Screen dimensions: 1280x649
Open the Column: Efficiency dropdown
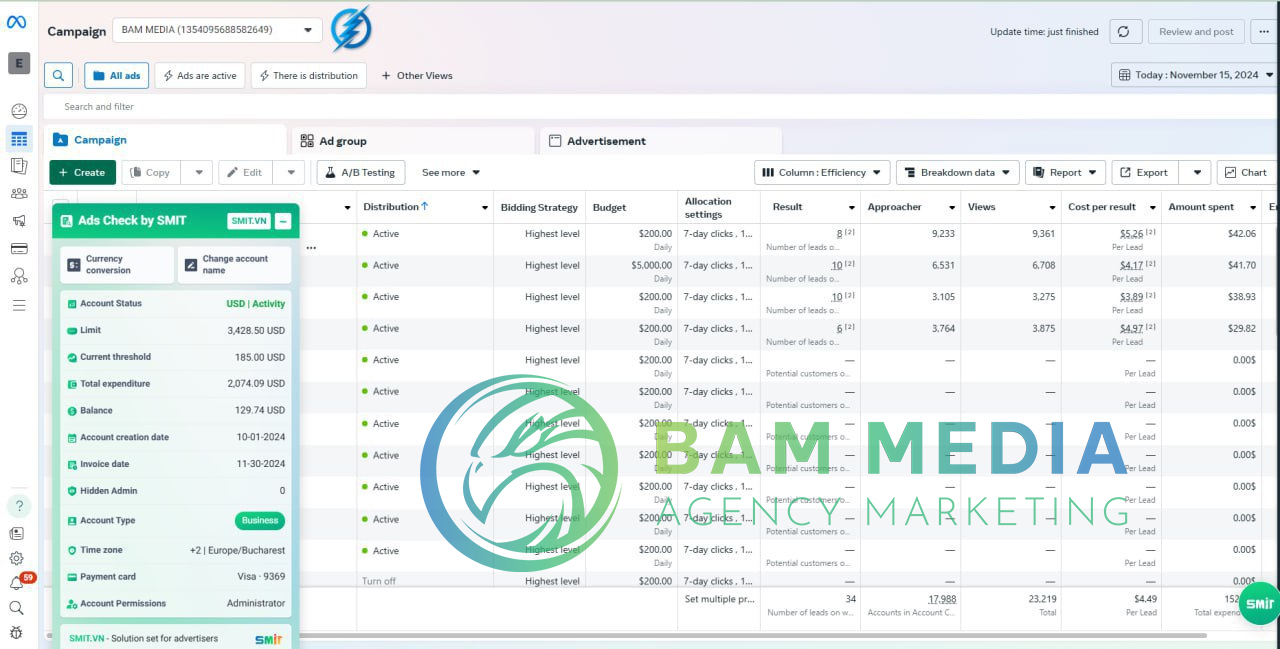click(822, 173)
